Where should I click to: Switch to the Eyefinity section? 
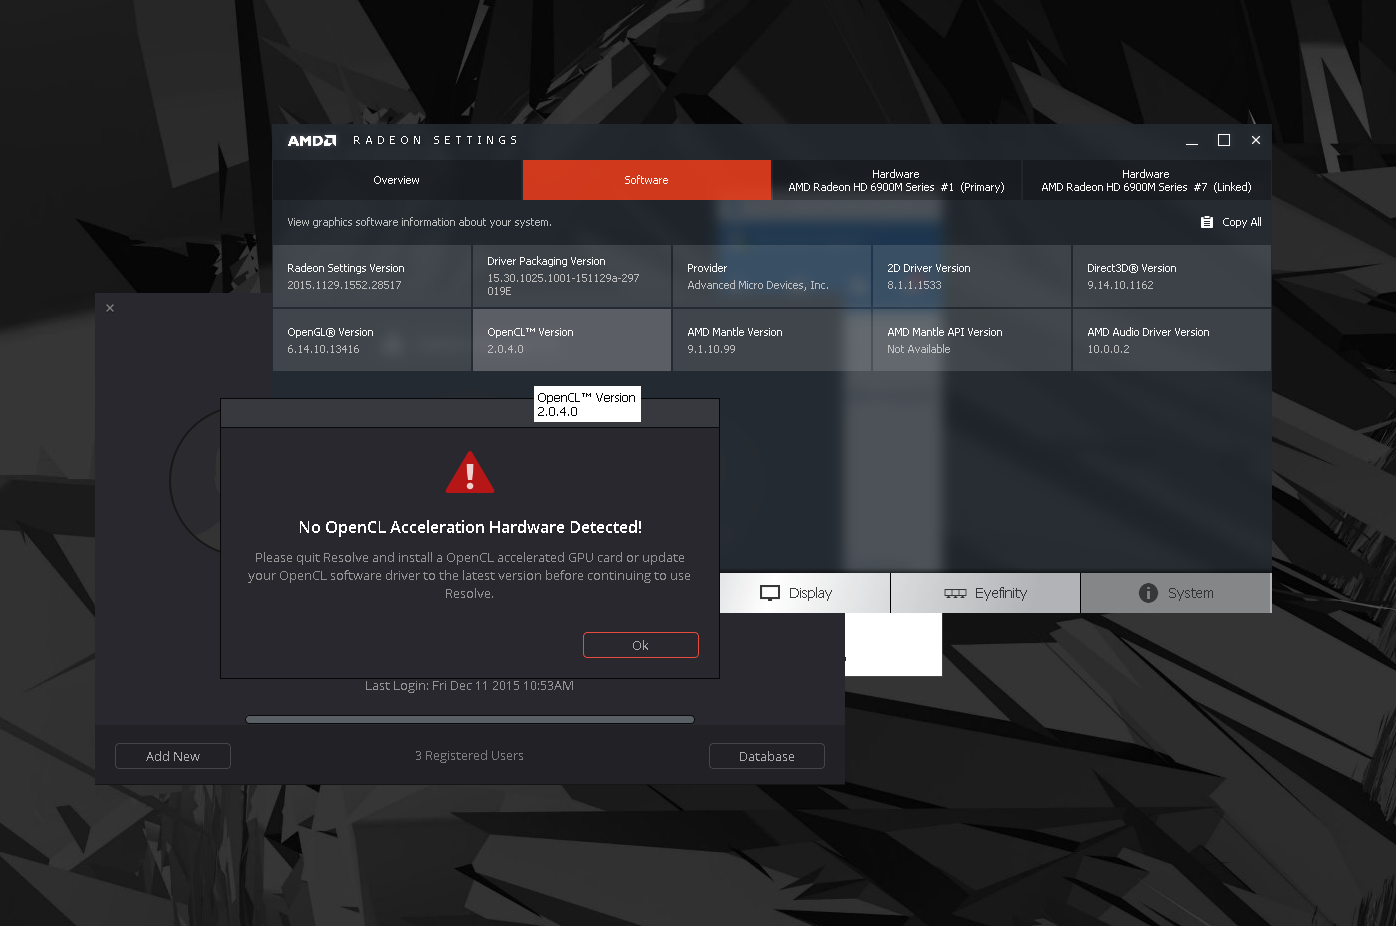coord(985,593)
